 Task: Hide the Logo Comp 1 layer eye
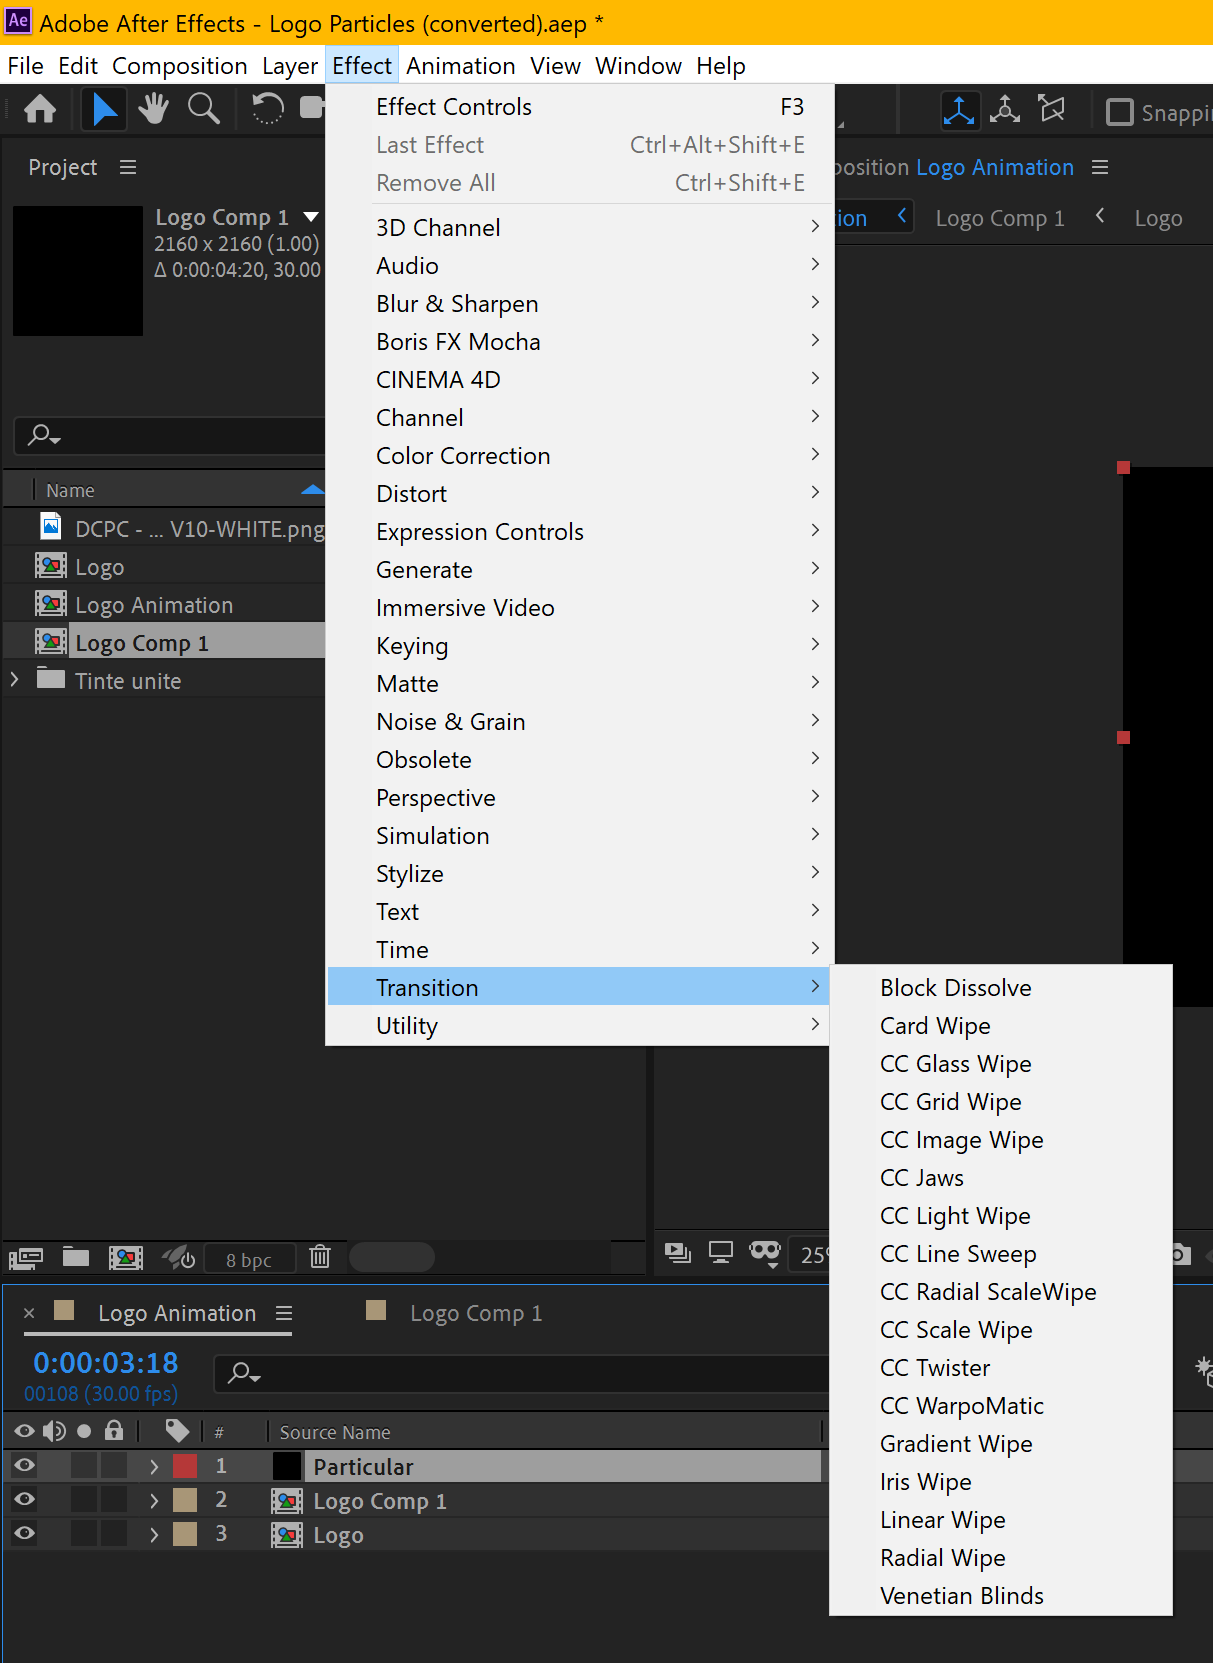[x=25, y=1499]
